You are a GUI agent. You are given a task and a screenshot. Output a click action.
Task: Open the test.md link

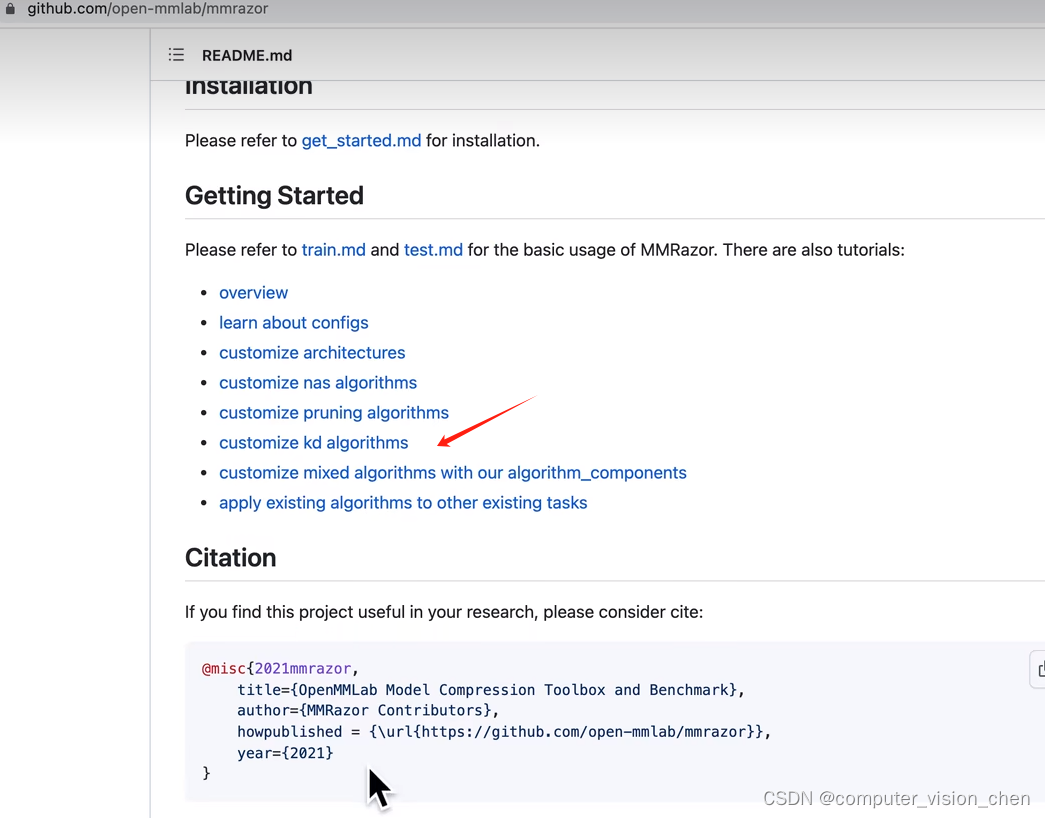(x=433, y=250)
